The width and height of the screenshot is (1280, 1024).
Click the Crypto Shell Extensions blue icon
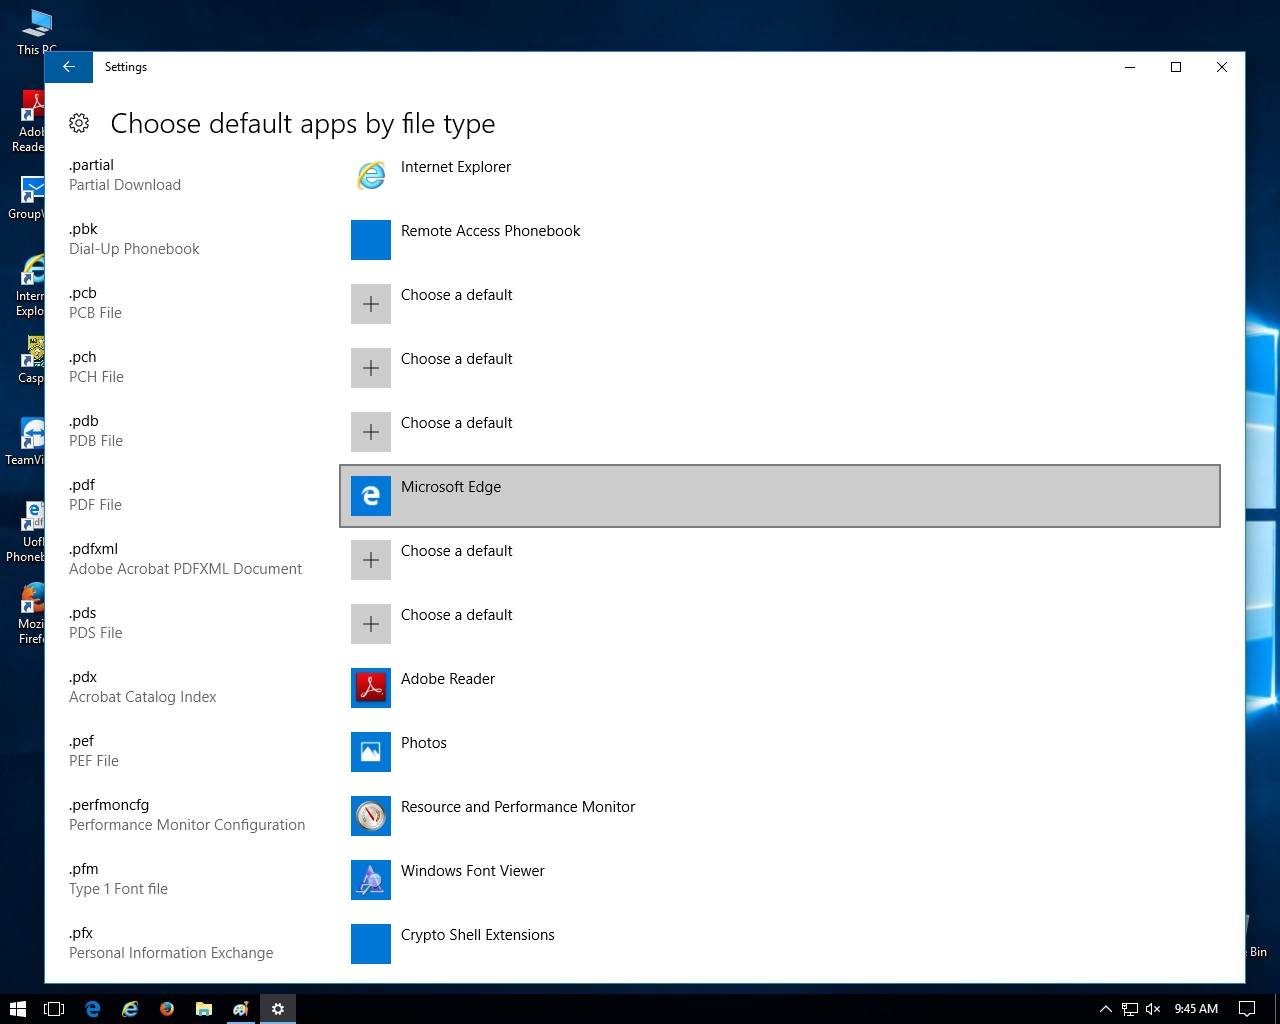371,944
